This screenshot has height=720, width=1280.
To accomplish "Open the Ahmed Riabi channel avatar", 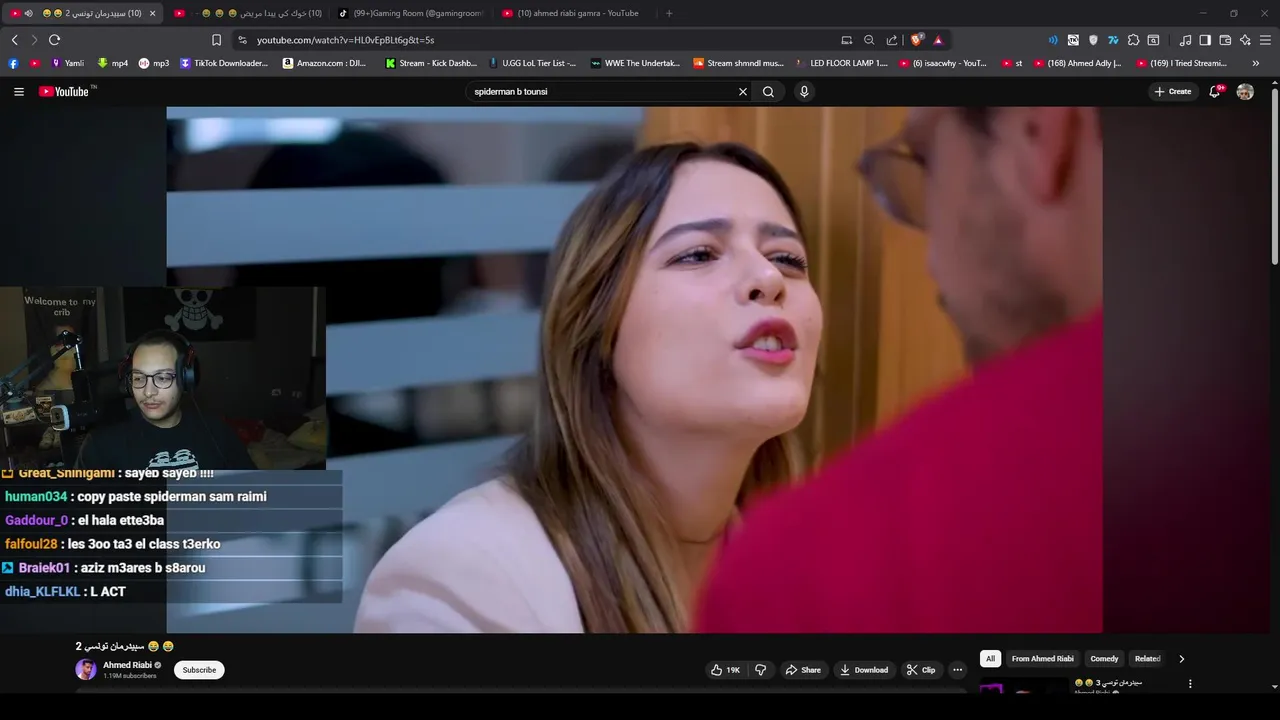I will pos(86,670).
